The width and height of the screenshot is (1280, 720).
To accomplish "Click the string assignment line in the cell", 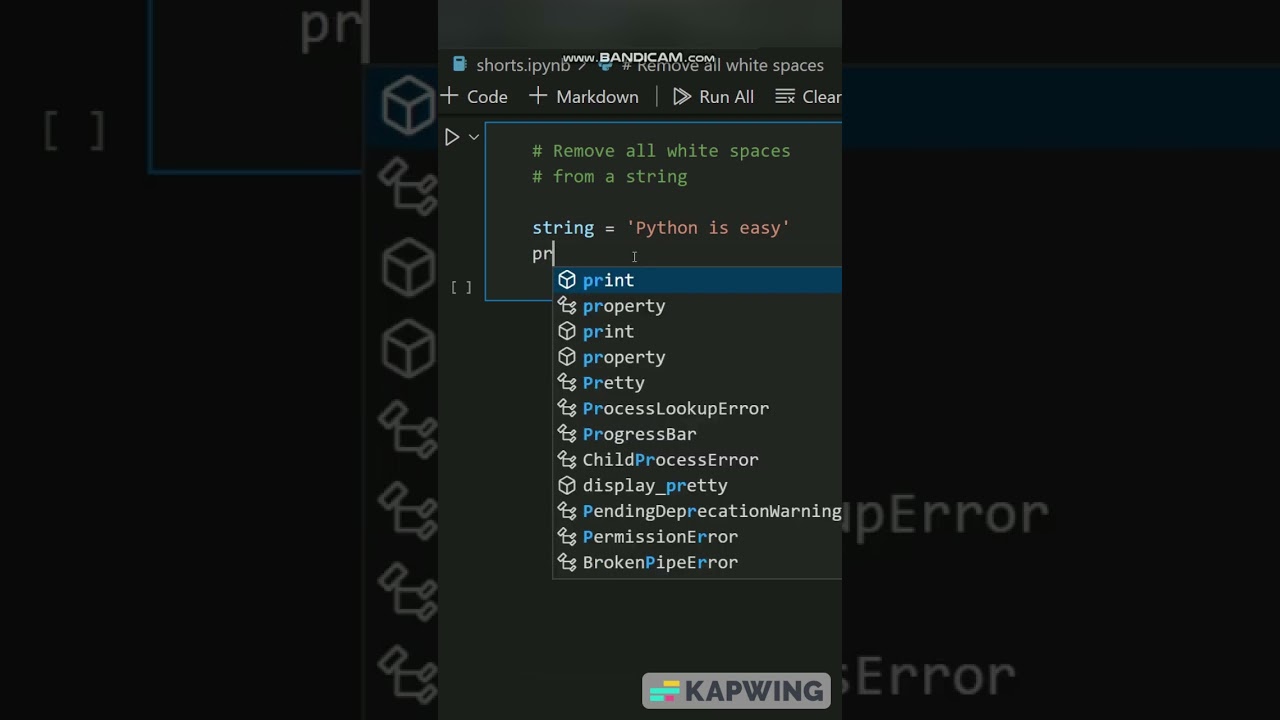I will (661, 228).
